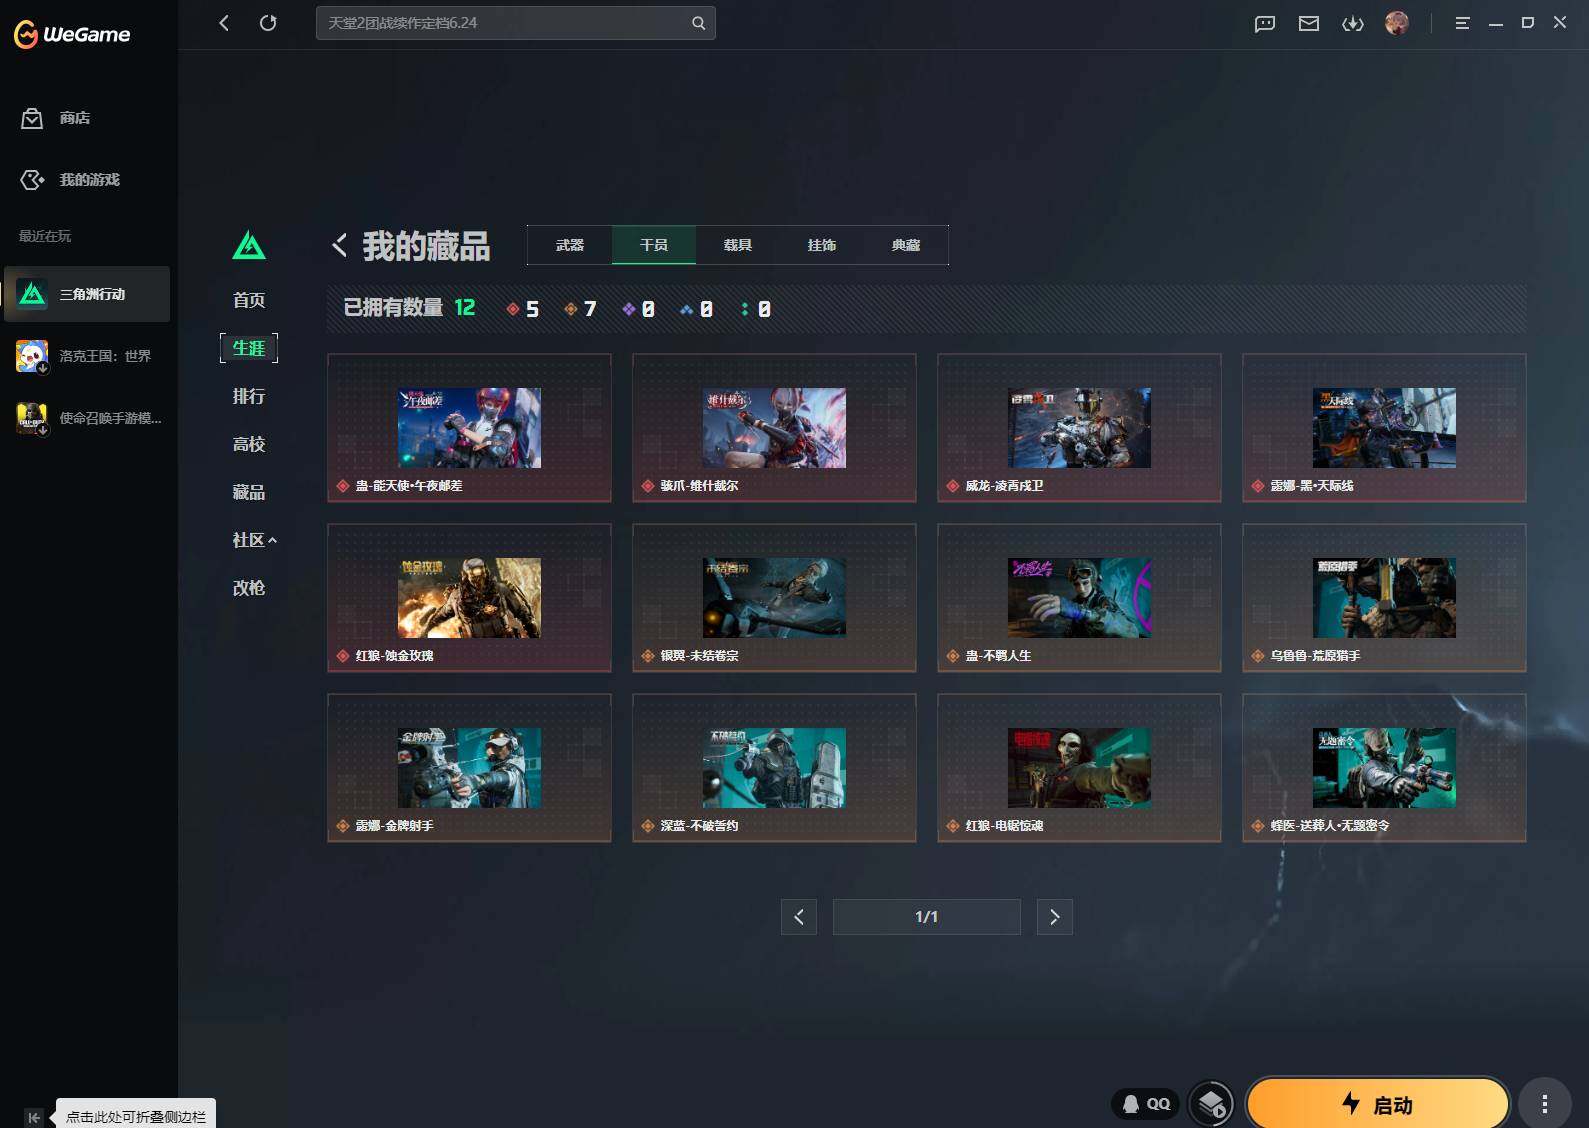Open the user avatar profile
The width and height of the screenshot is (1589, 1128).
tap(1397, 23)
